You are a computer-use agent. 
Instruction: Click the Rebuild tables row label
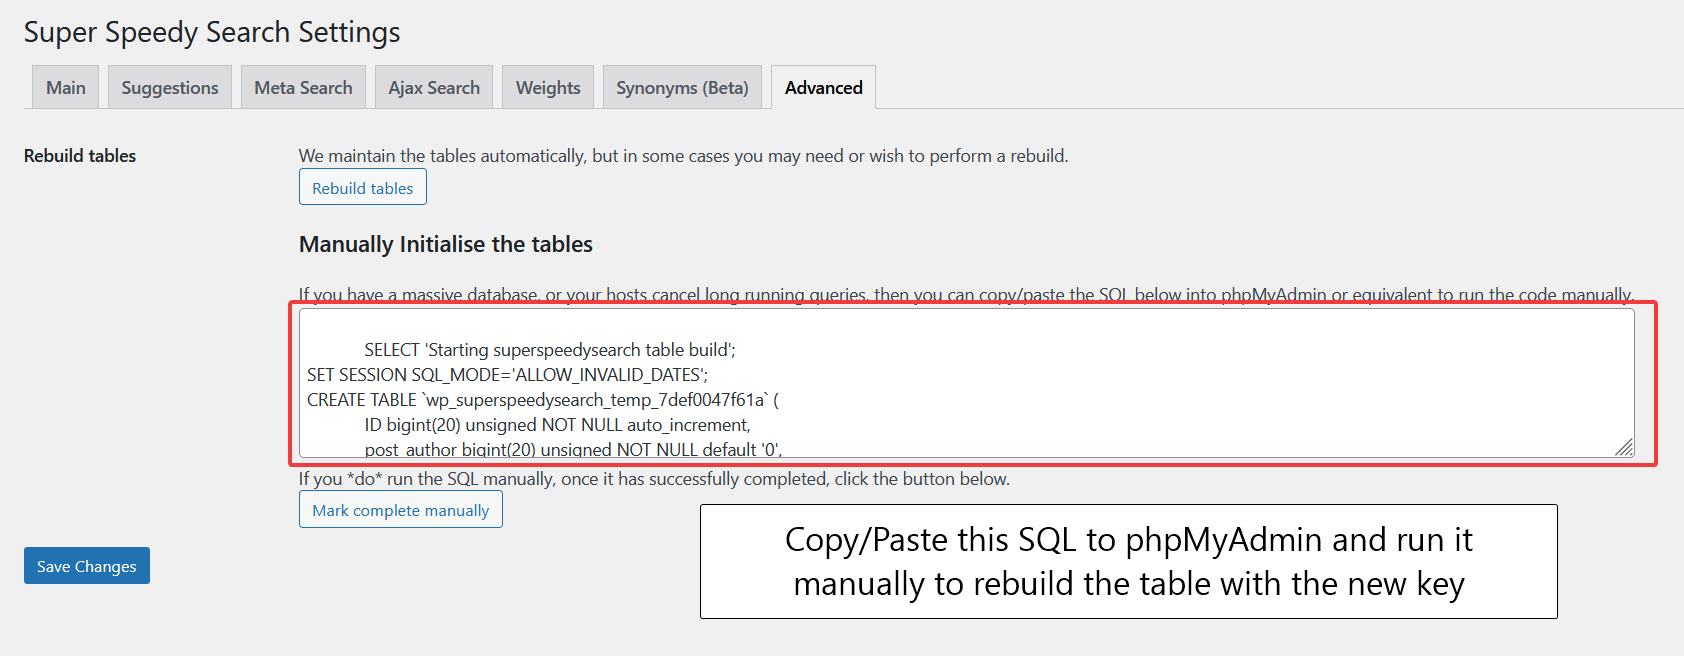tap(80, 156)
